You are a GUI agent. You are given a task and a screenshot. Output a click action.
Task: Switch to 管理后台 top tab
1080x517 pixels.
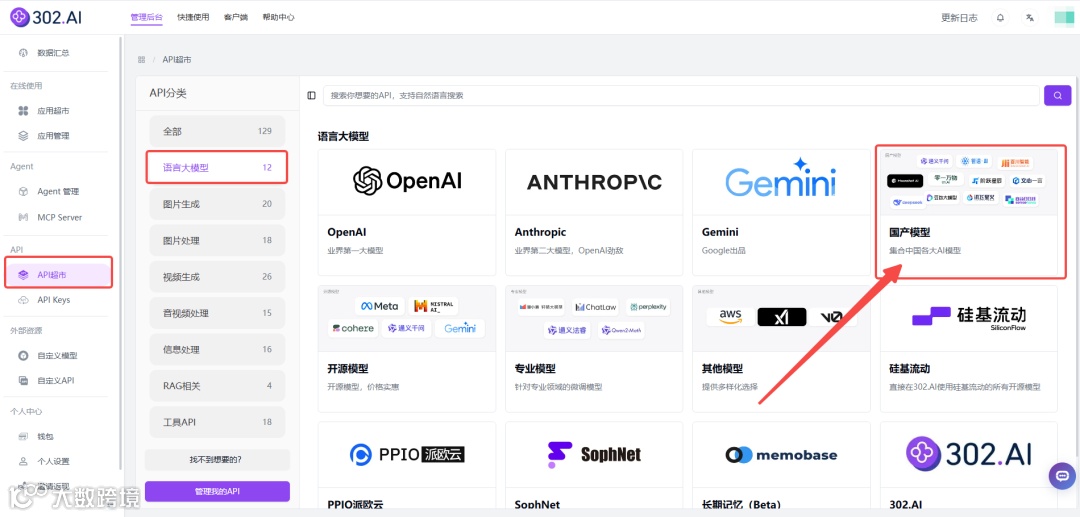point(147,17)
